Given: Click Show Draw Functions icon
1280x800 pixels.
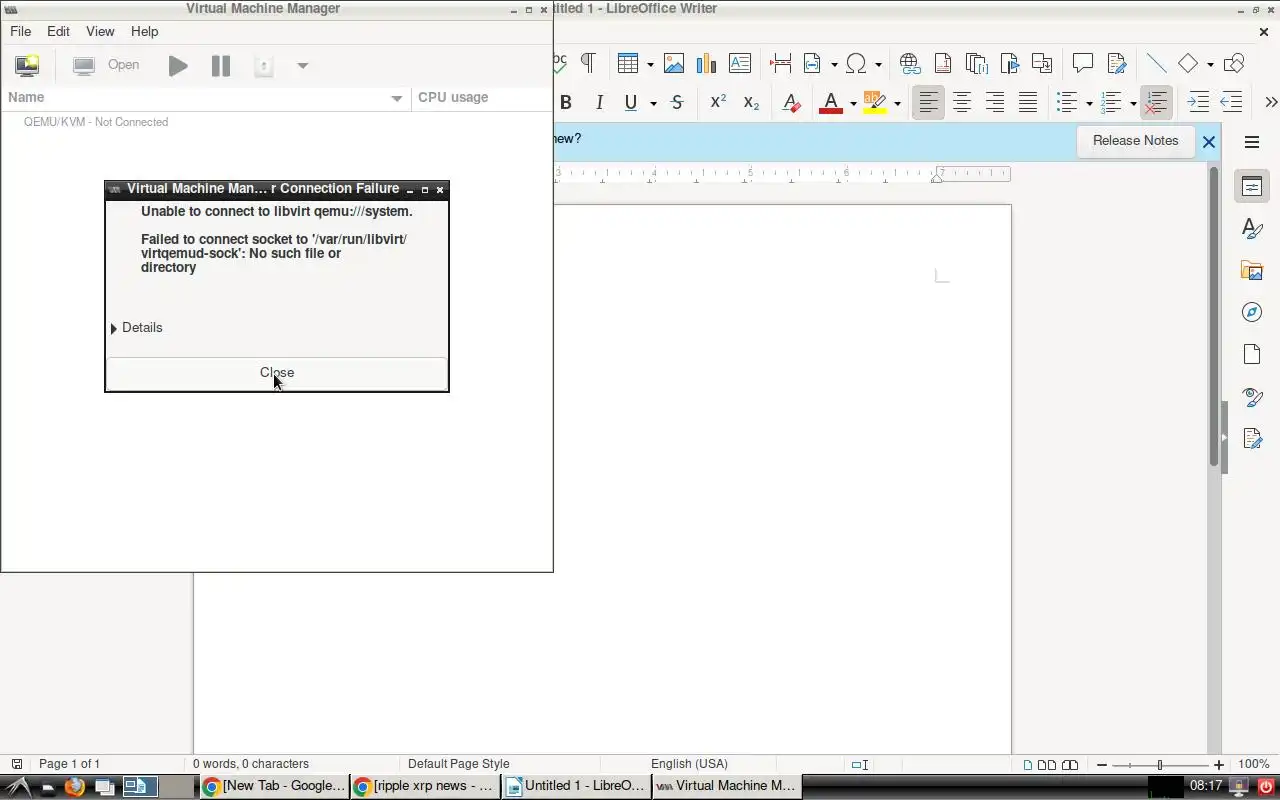Looking at the screenshot, I should [x=1234, y=63].
